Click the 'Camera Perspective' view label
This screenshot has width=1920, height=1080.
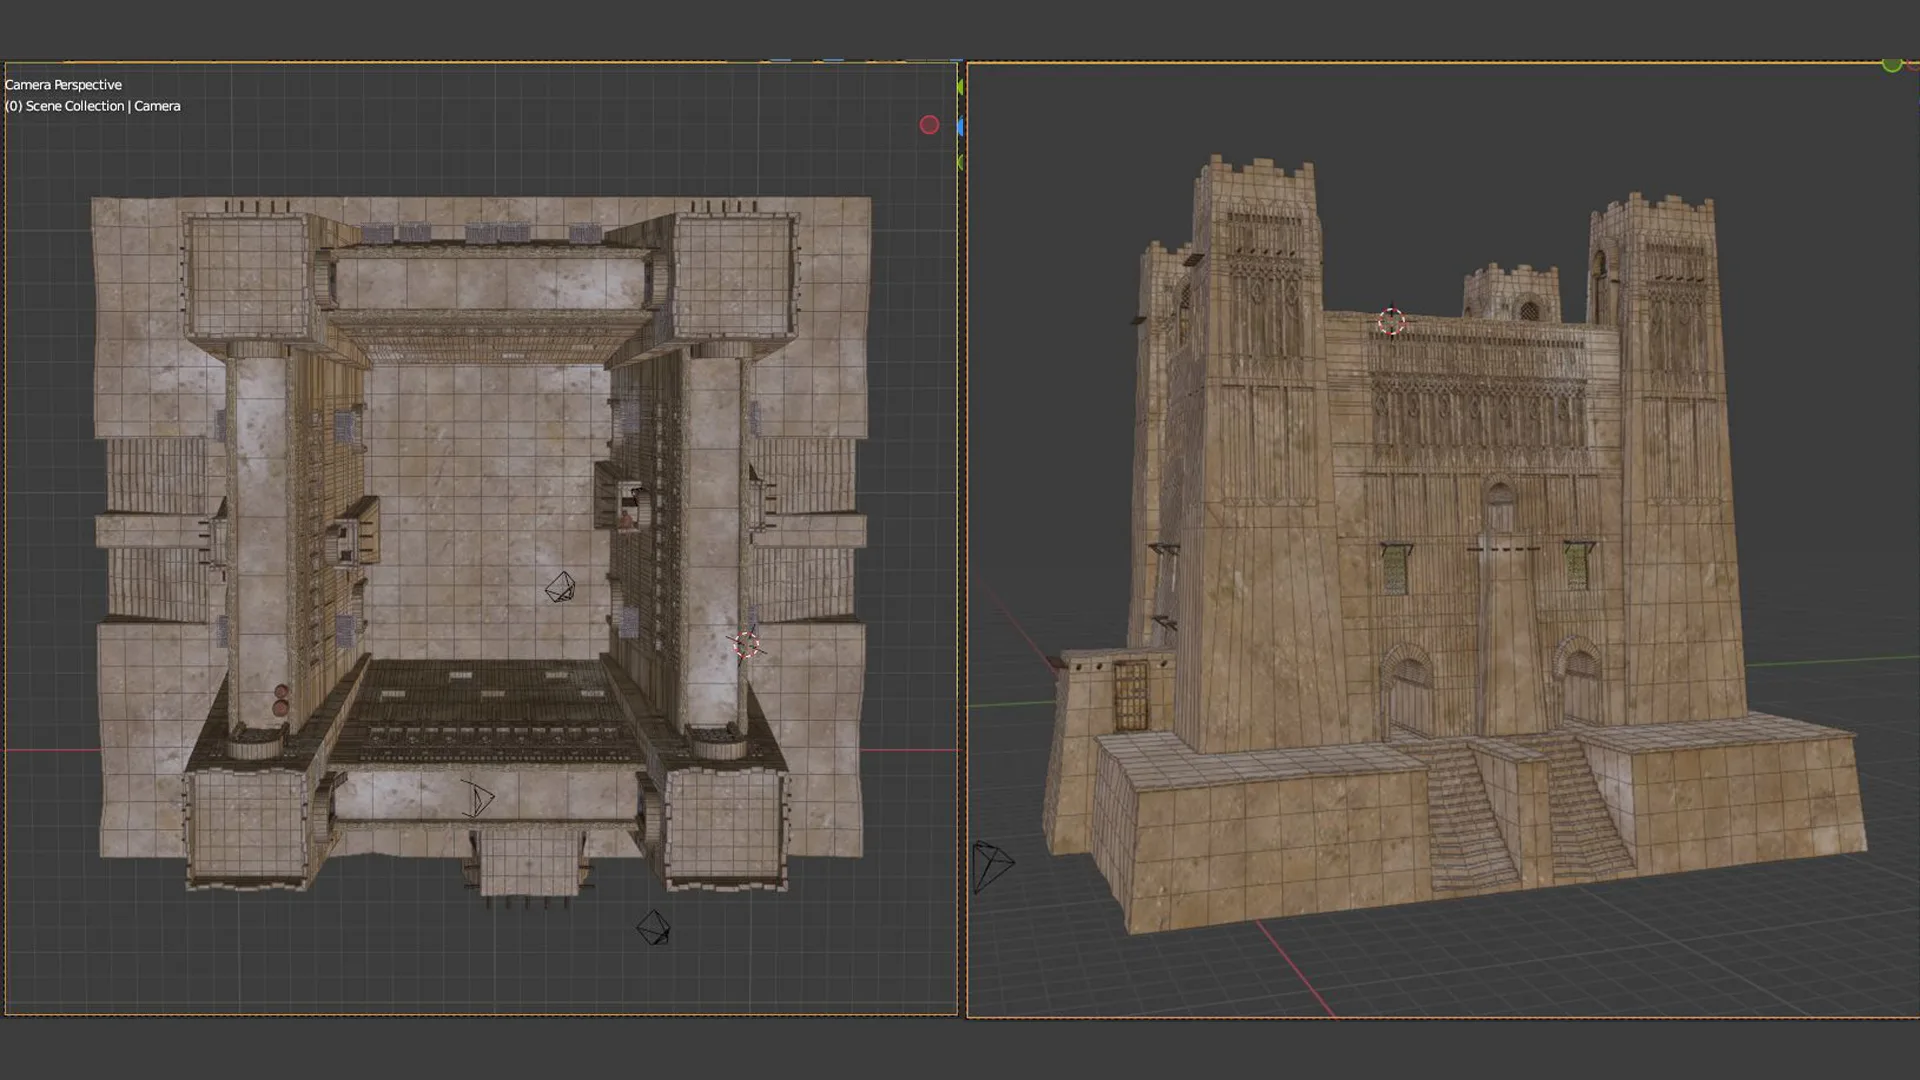[x=63, y=85]
